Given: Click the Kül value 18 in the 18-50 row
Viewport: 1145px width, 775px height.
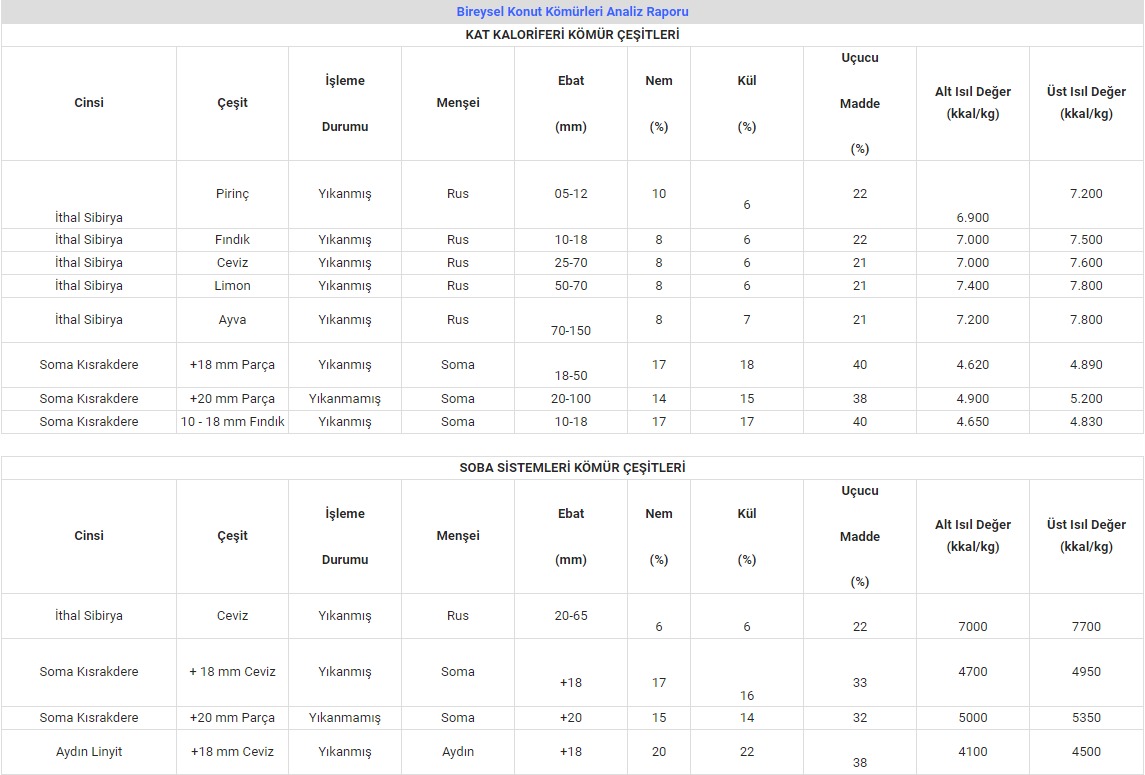Looking at the screenshot, I should coord(746,364).
